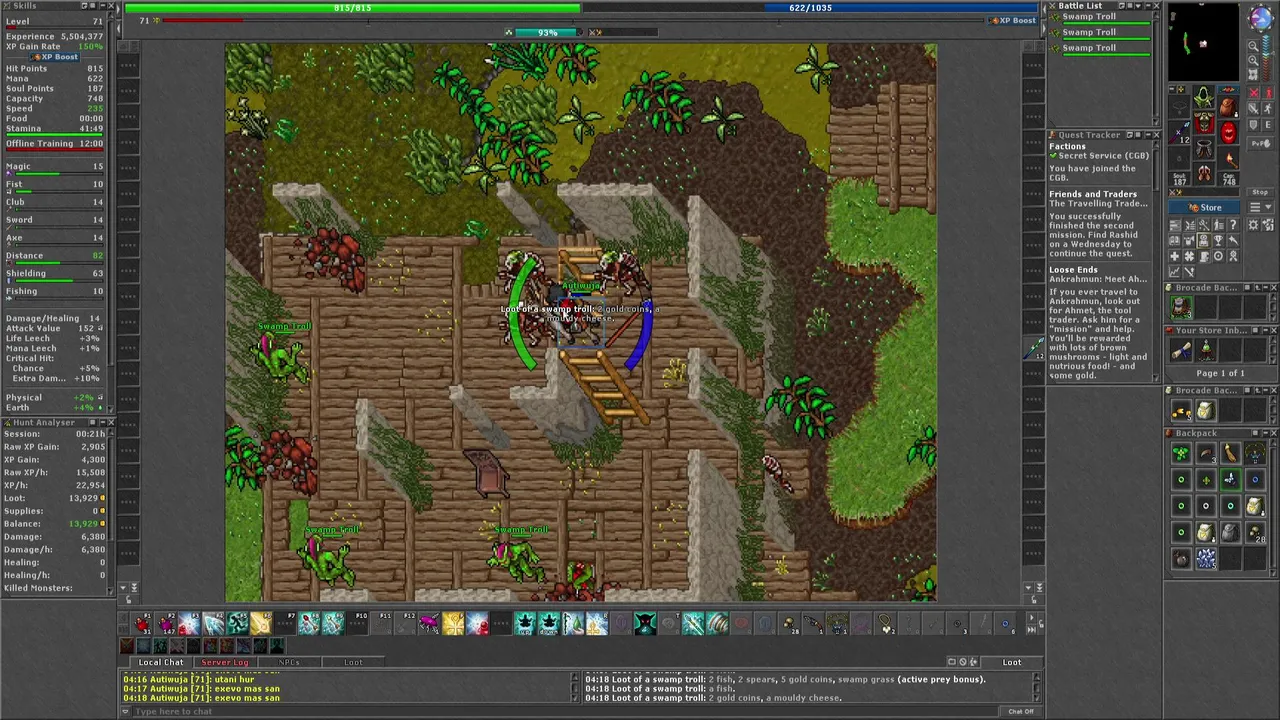The width and height of the screenshot is (1280, 720).
Task: Switch to the Server Log tab
Action: [225, 662]
